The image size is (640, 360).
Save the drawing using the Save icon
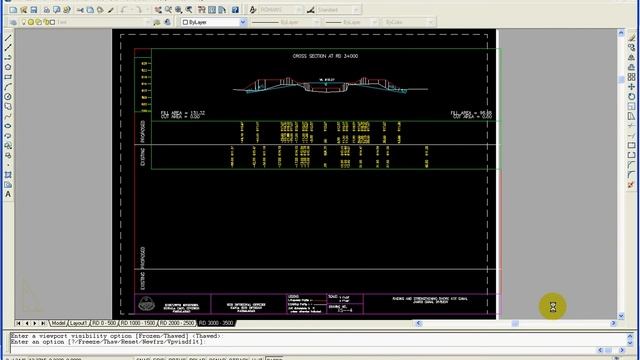(34, 9)
